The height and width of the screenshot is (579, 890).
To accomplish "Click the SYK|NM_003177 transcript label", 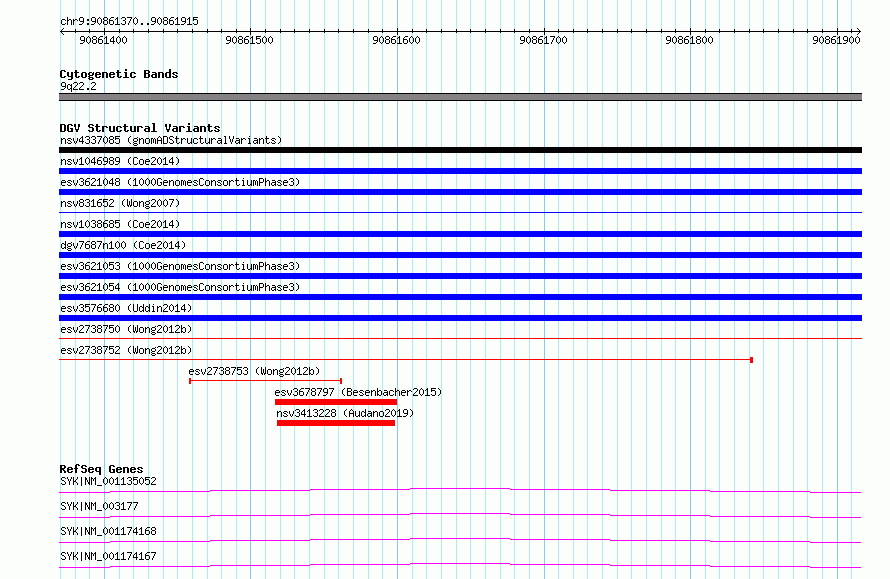I will point(99,506).
